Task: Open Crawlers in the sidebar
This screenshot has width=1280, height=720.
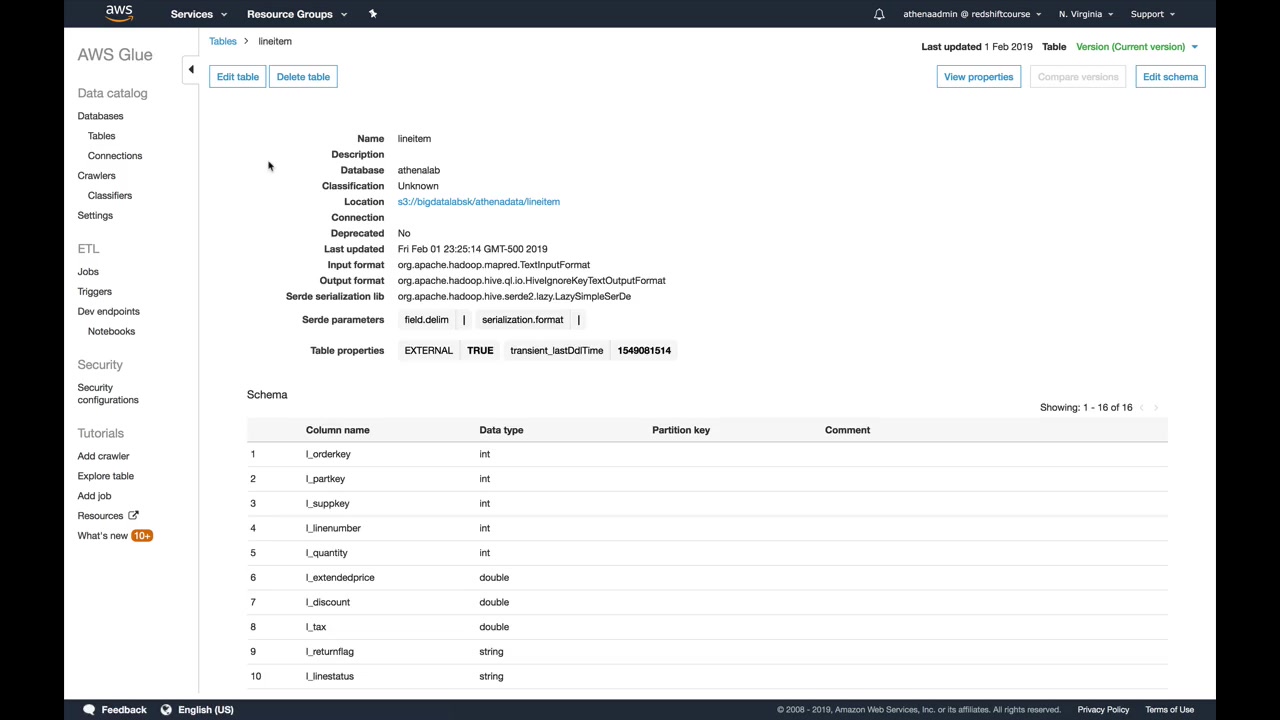Action: [96, 176]
